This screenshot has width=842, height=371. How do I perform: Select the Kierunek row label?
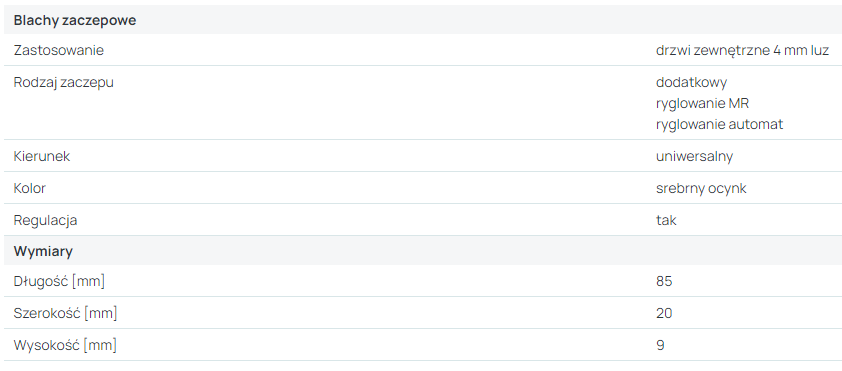tap(42, 157)
